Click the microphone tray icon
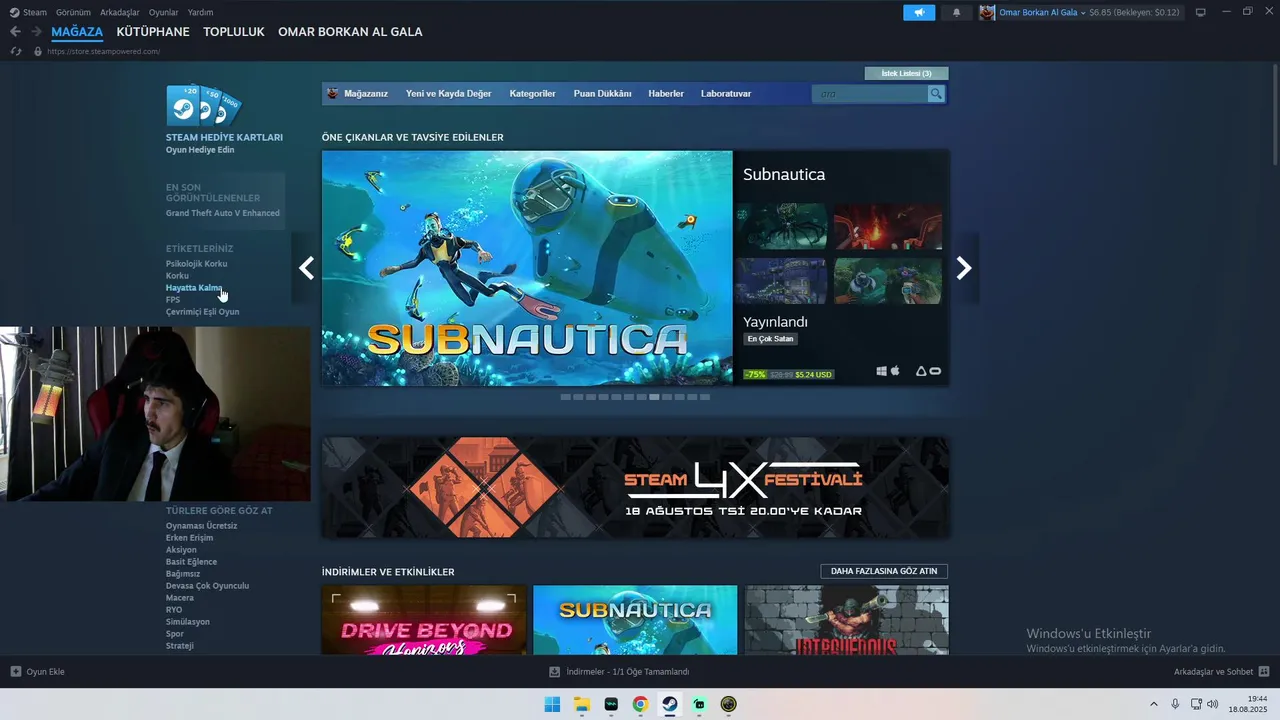Viewport: 1280px width, 720px height. pos(1175,704)
